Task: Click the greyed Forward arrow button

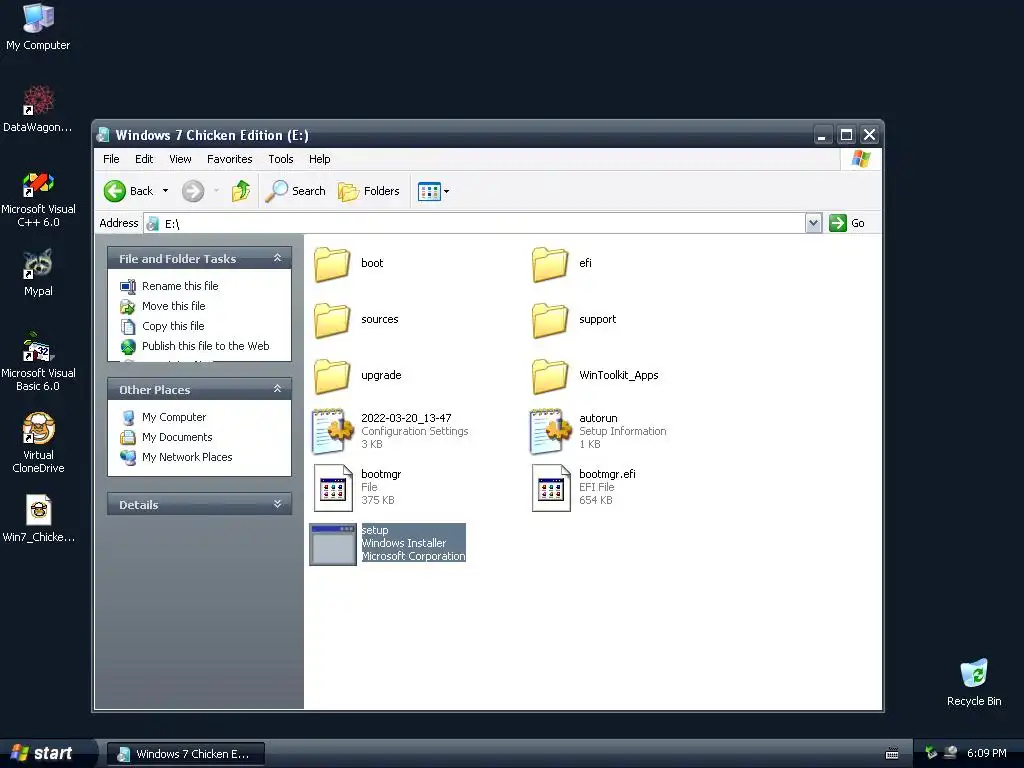Action: pyautogui.click(x=193, y=191)
